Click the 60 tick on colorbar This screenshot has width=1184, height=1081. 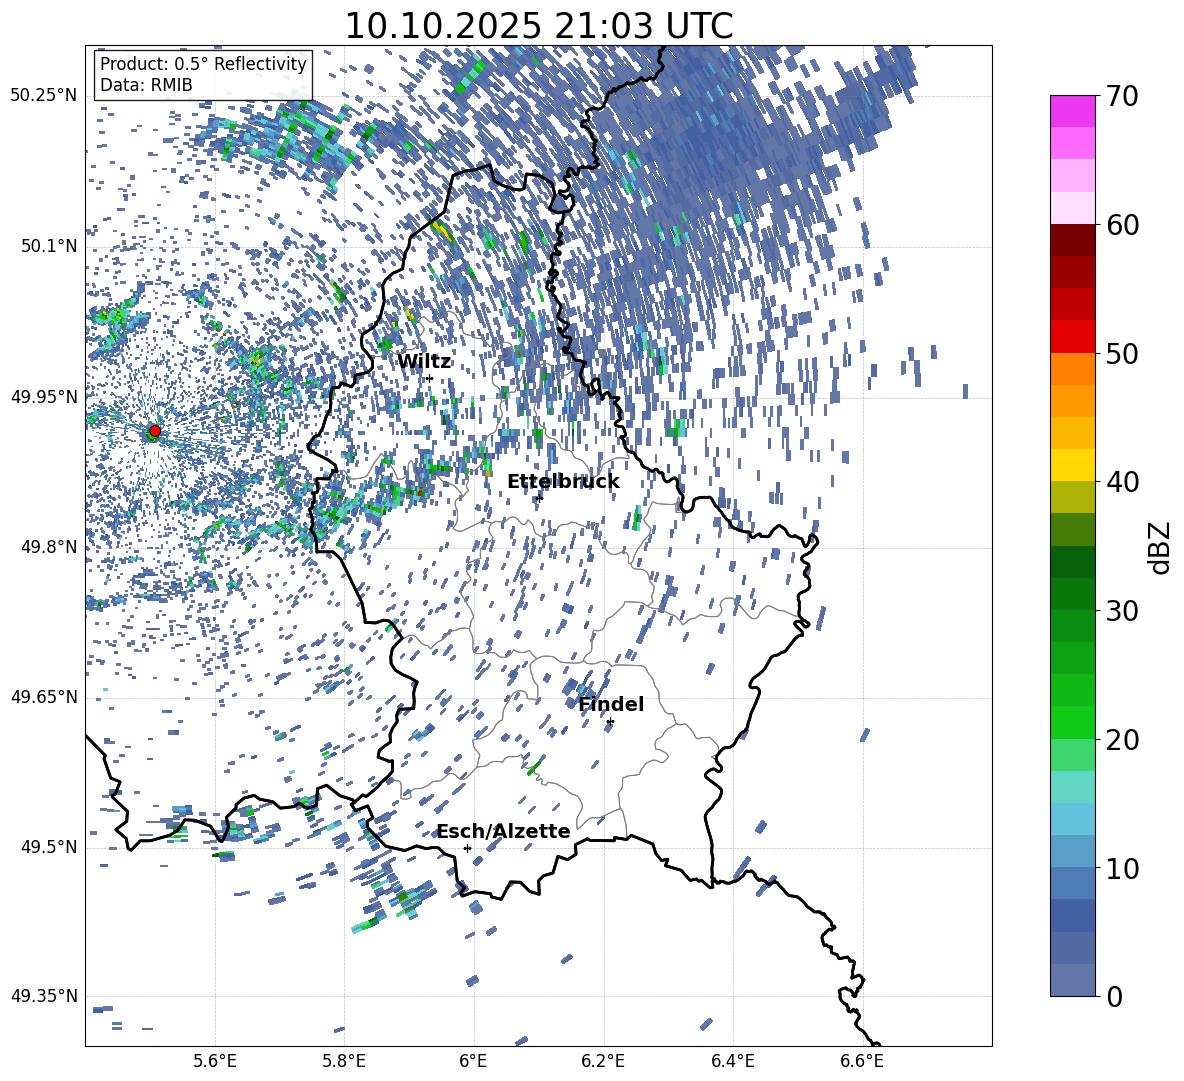click(x=1122, y=225)
